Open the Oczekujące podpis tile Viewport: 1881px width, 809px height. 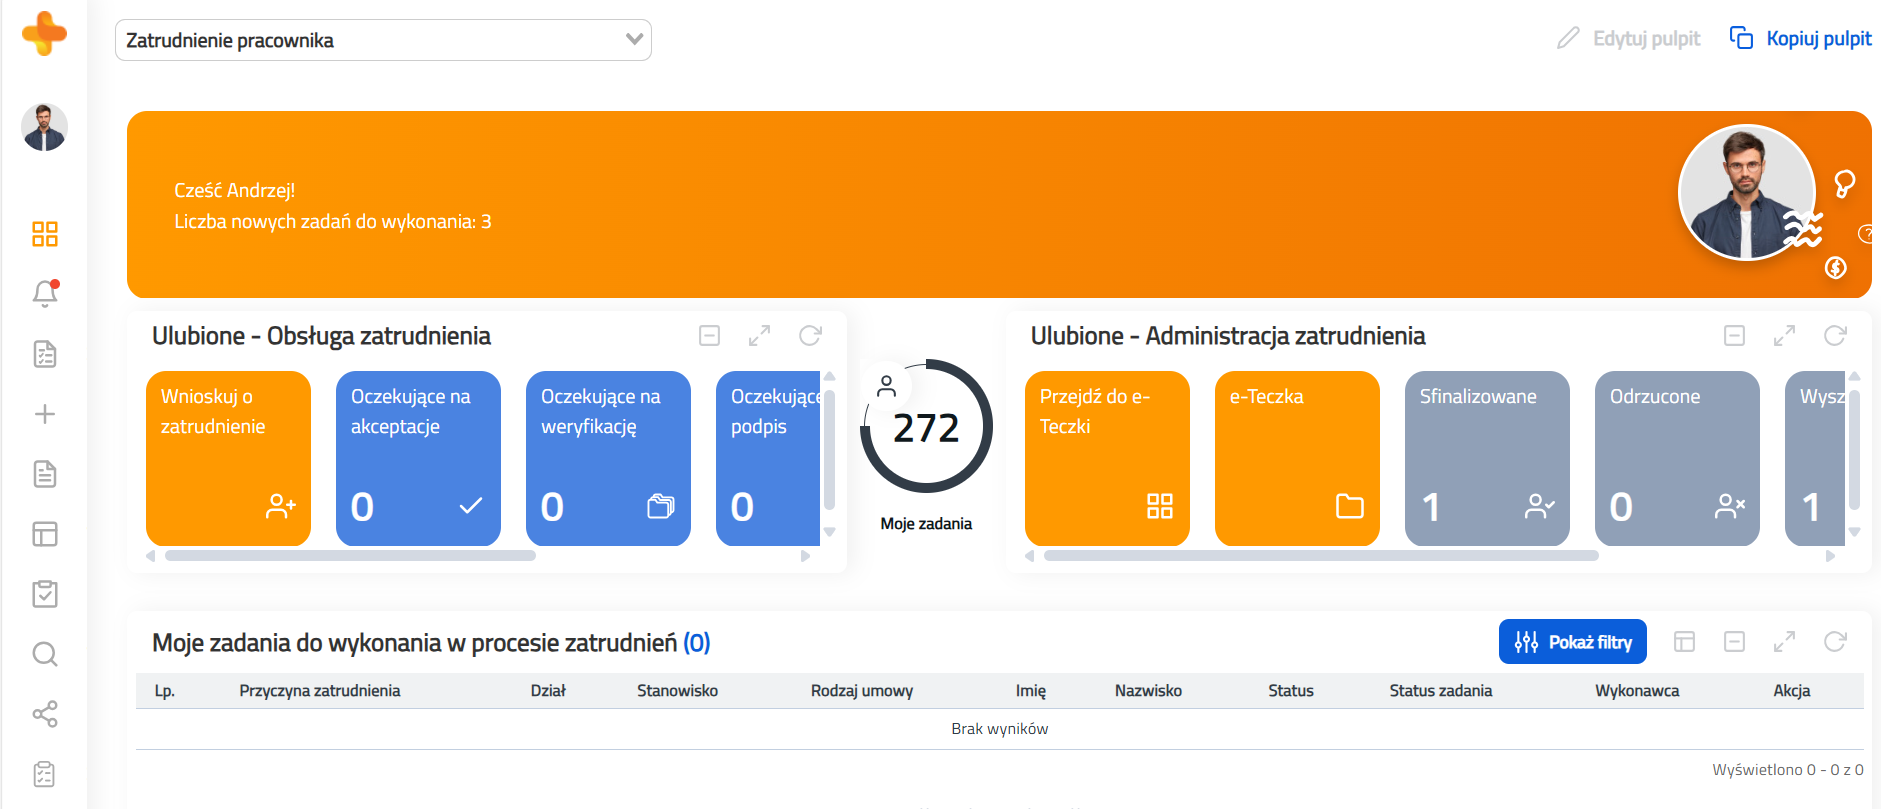click(x=768, y=458)
